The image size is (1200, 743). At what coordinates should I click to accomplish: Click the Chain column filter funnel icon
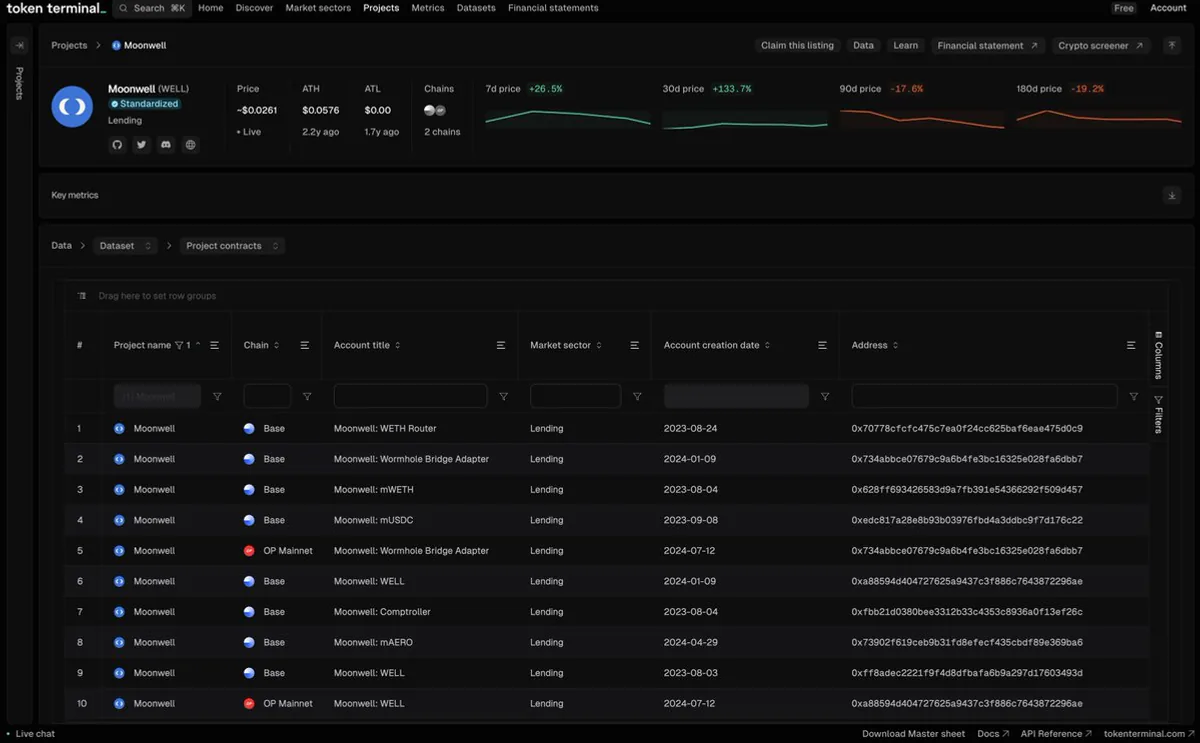tap(307, 397)
